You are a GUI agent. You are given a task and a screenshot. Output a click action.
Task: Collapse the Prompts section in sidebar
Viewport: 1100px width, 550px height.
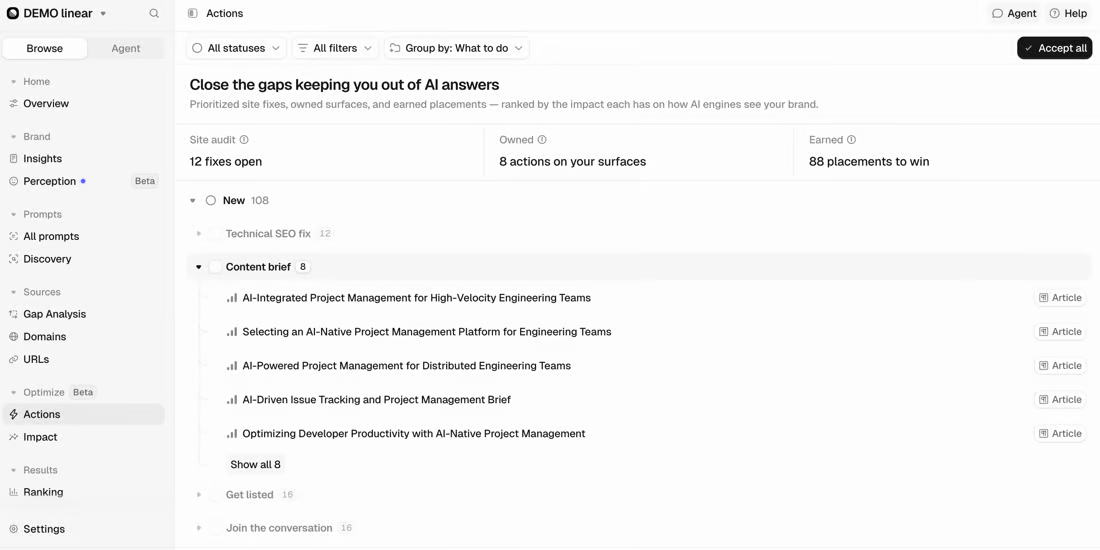13,215
